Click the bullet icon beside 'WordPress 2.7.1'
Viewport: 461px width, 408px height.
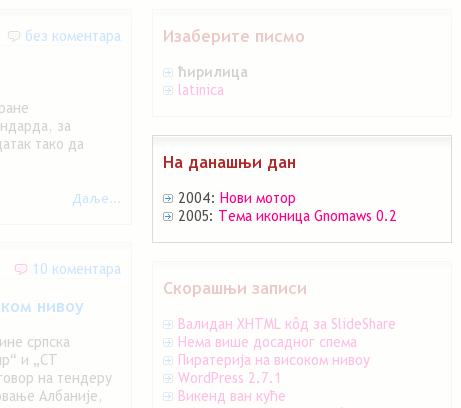point(168,378)
